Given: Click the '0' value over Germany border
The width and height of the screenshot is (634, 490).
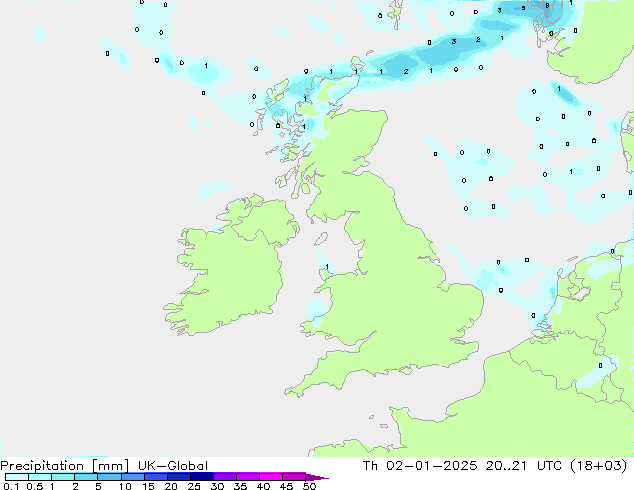Looking at the screenshot, I should tap(600, 365).
